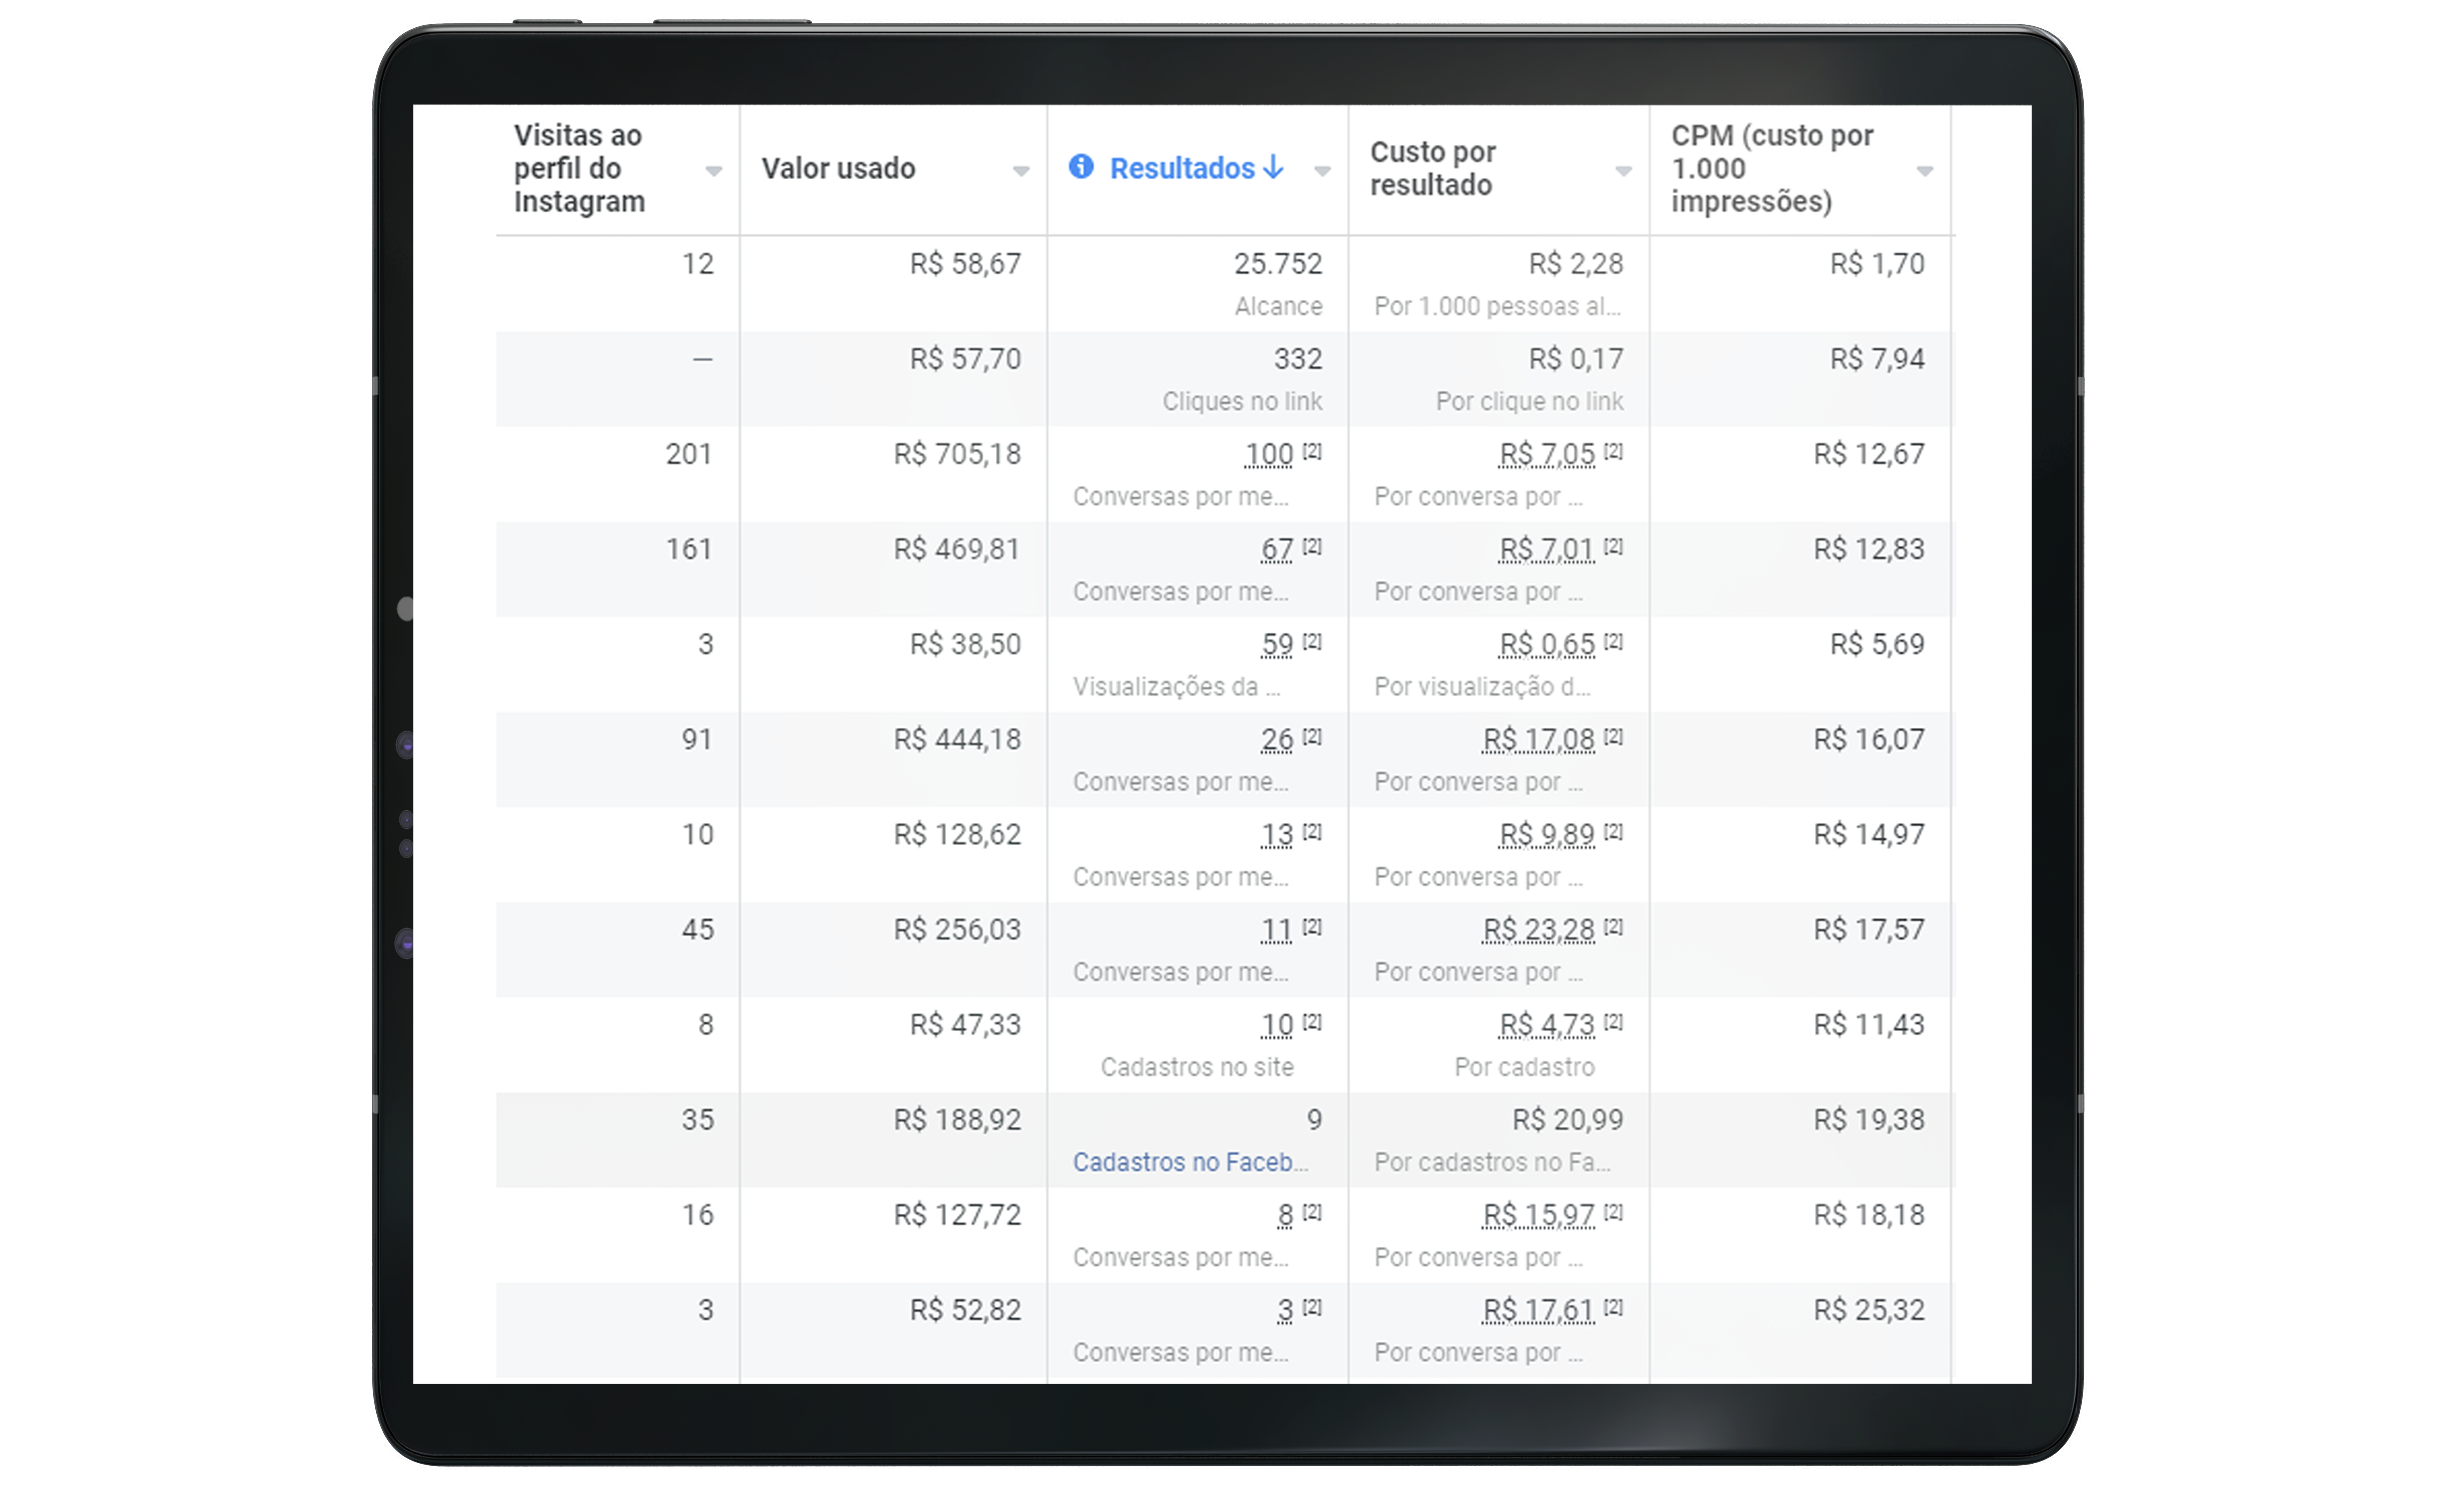The width and height of the screenshot is (2461, 1497).
Task: Open the Valor usado column dropdown arrow
Action: click(x=1020, y=171)
